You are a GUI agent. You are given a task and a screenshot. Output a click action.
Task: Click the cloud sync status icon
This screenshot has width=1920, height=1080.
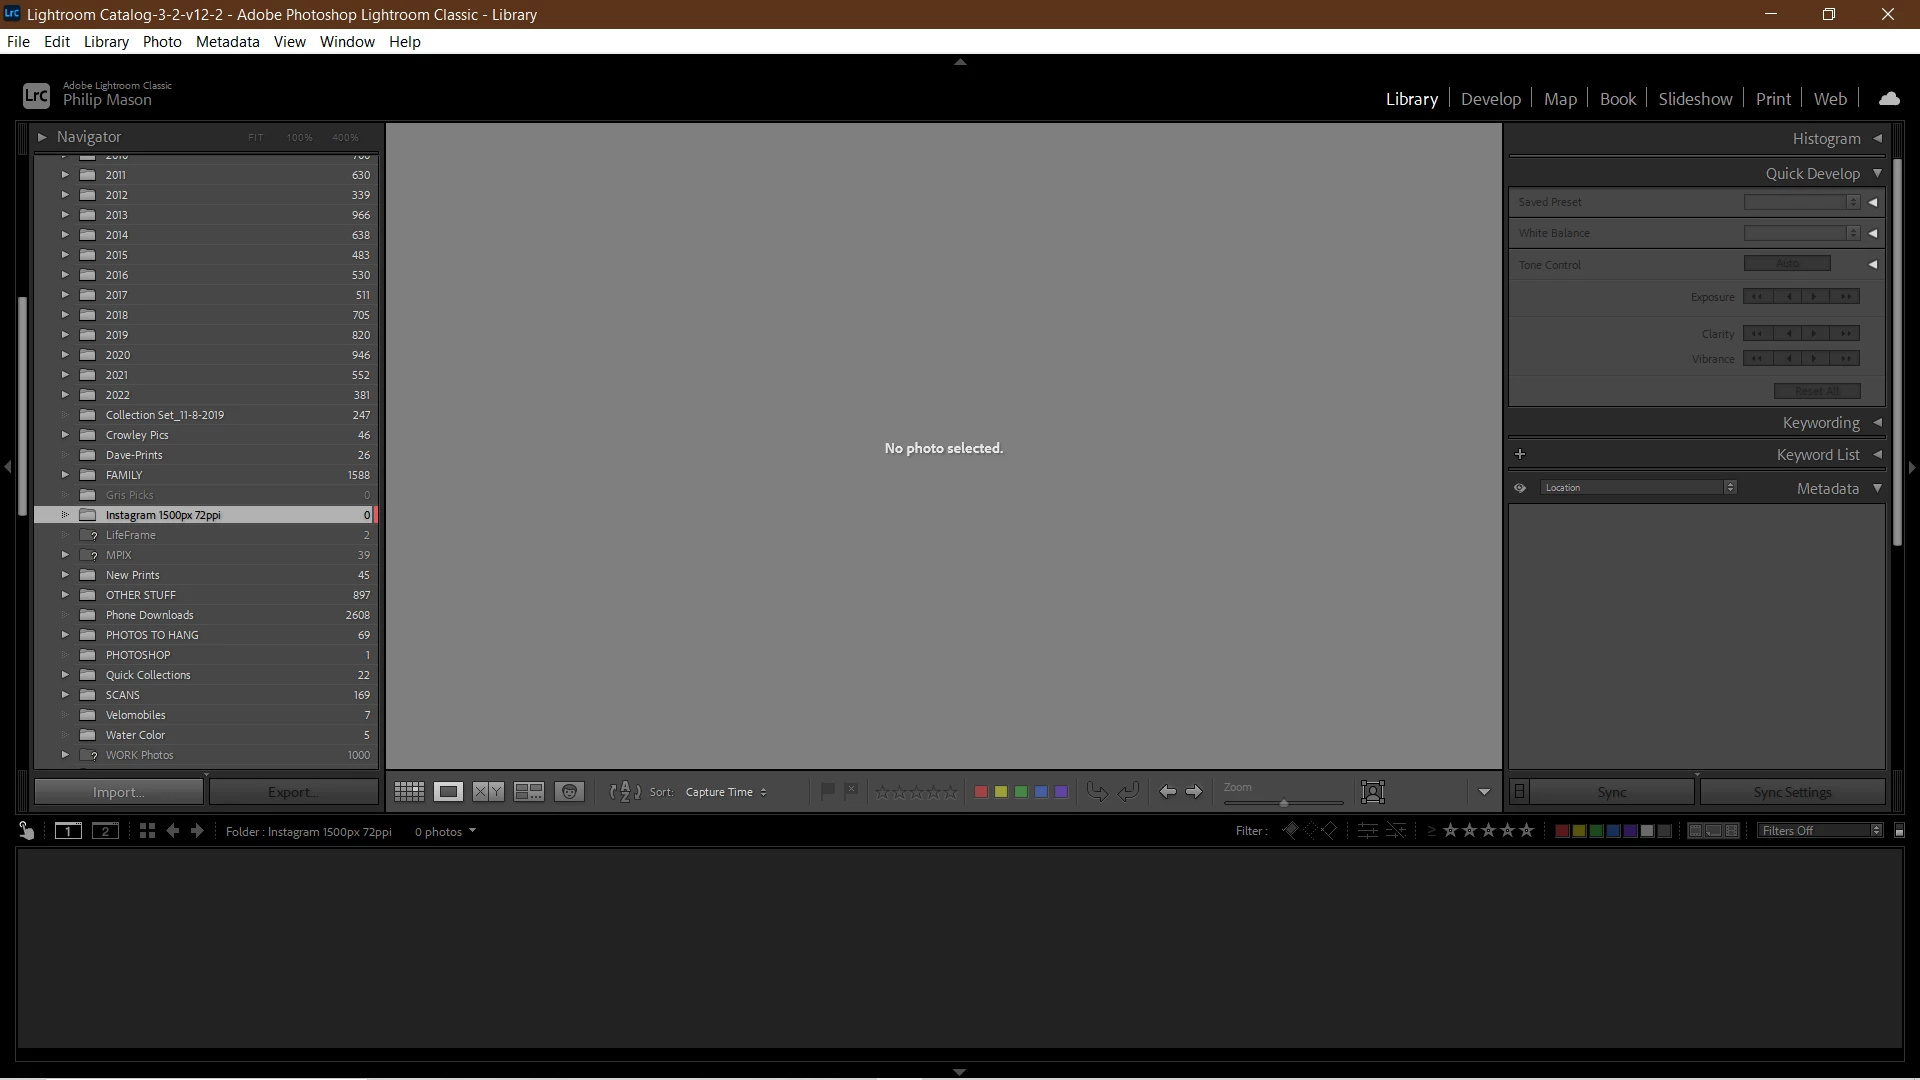(x=1889, y=98)
